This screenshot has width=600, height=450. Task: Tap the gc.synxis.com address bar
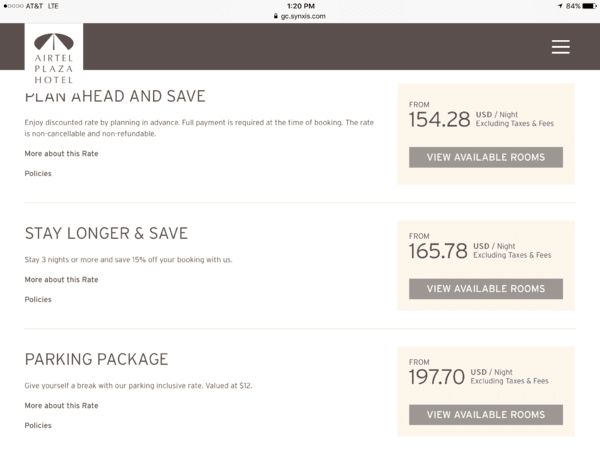[x=300, y=16]
